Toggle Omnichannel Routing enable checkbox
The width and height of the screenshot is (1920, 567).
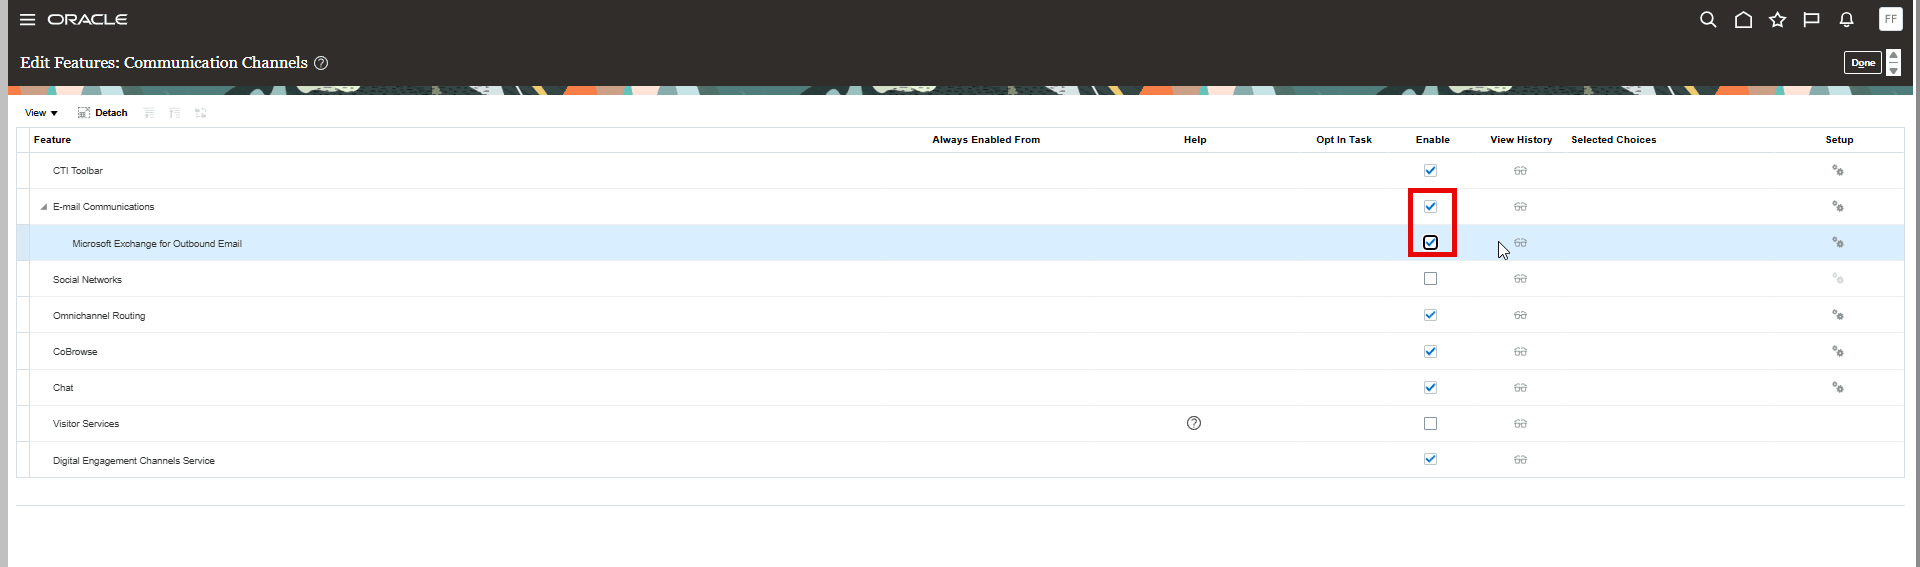[1430, 315]
